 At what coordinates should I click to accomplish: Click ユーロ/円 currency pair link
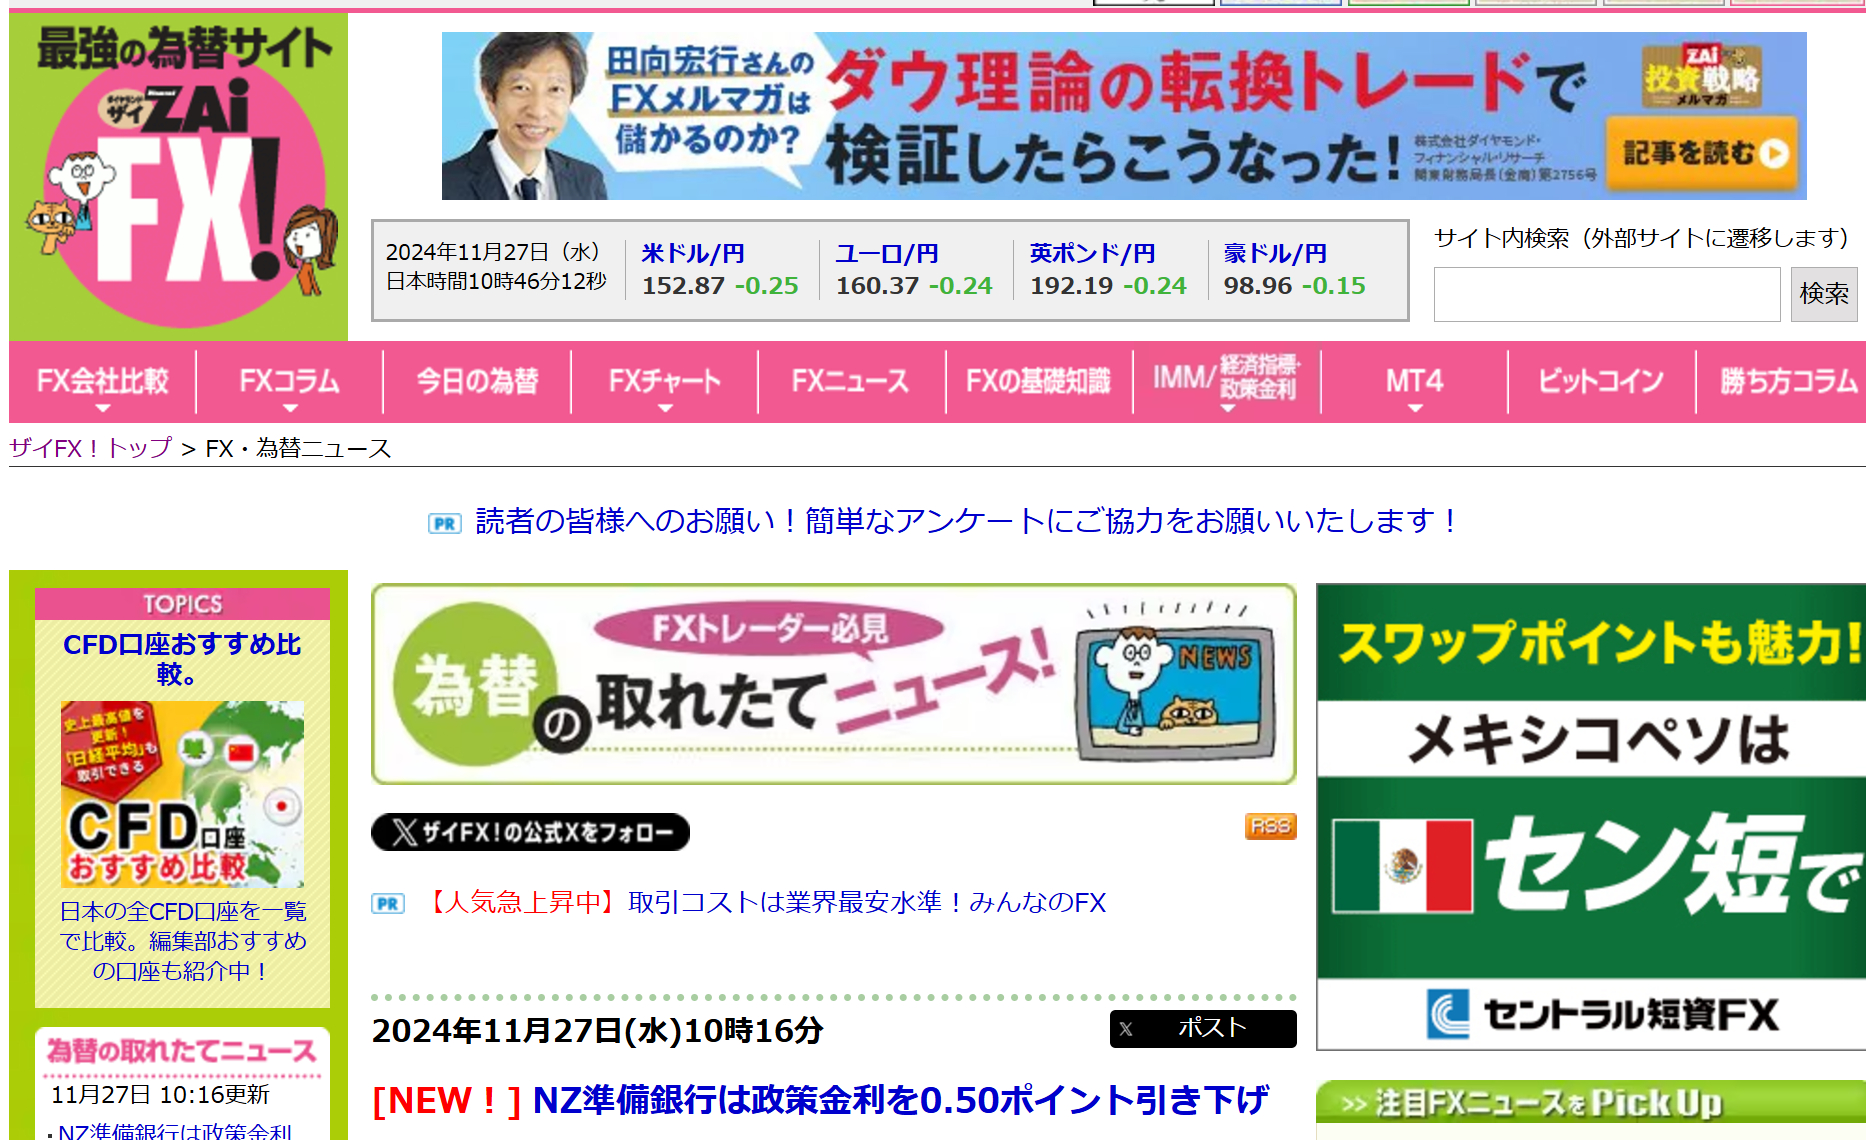point(887,254)
